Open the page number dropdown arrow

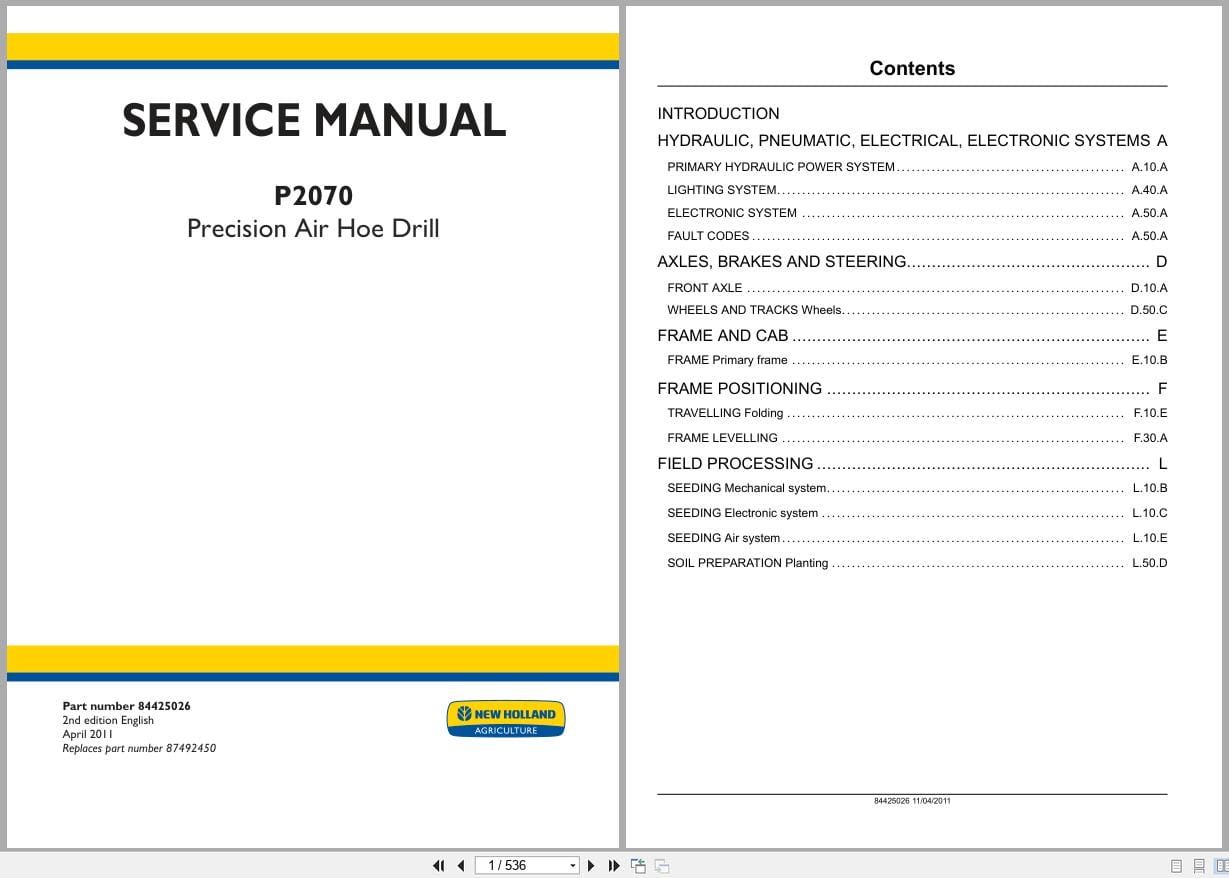(x=573, y=866)
